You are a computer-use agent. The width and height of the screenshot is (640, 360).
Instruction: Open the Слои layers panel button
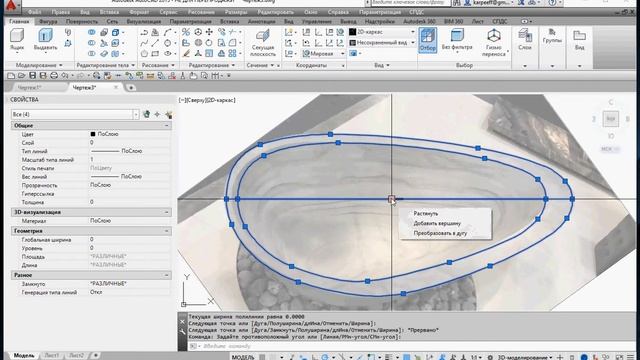524,40
